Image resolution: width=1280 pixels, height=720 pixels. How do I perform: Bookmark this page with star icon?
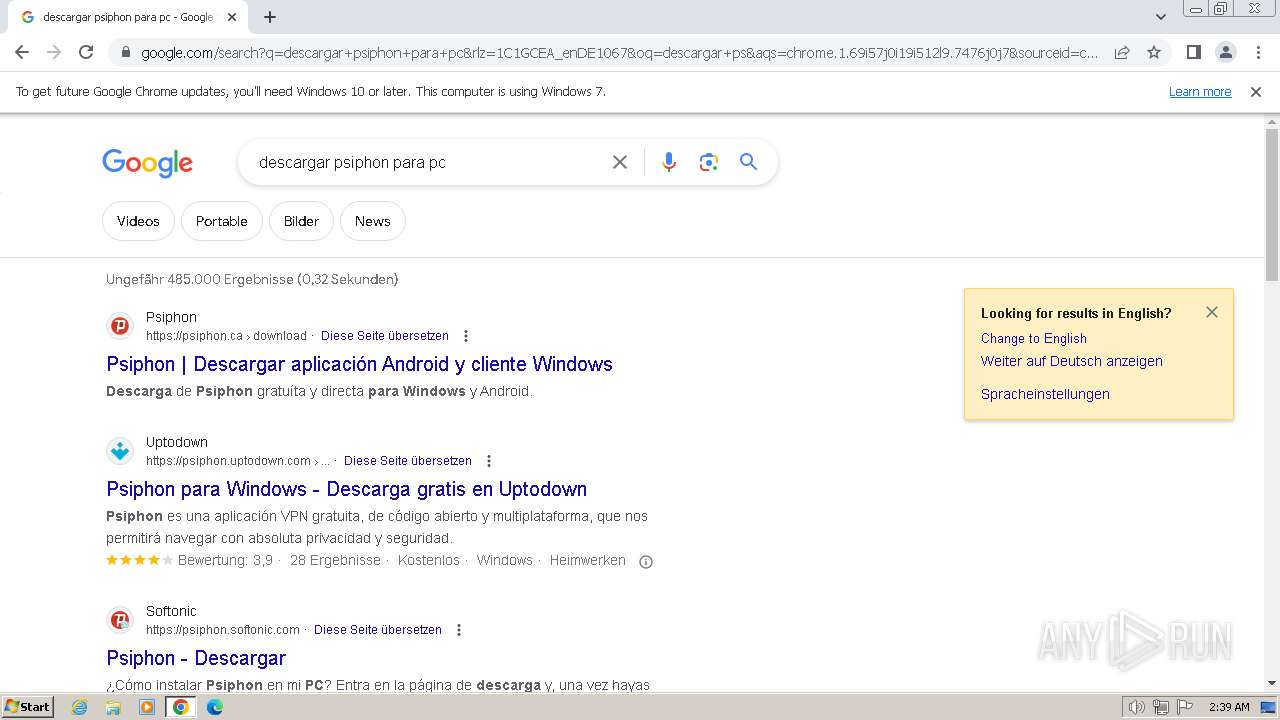(x=1154, y=52)
